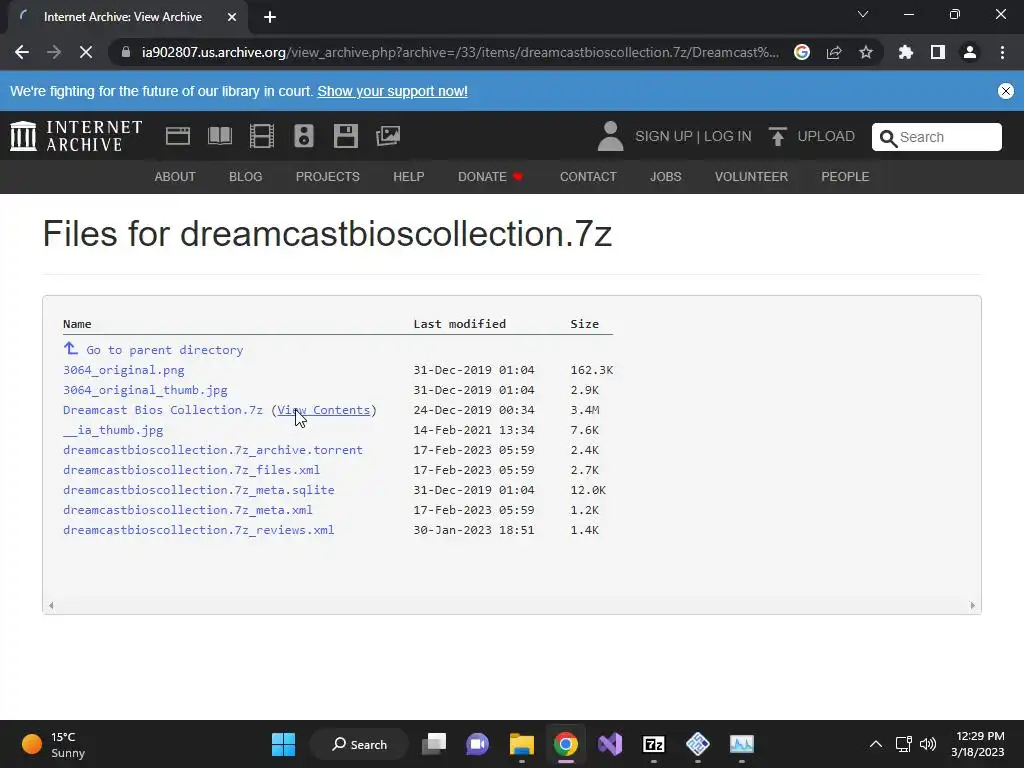
Task: Open the DONATE menu item
Action: pyautogui.click(x=490, y=176)
